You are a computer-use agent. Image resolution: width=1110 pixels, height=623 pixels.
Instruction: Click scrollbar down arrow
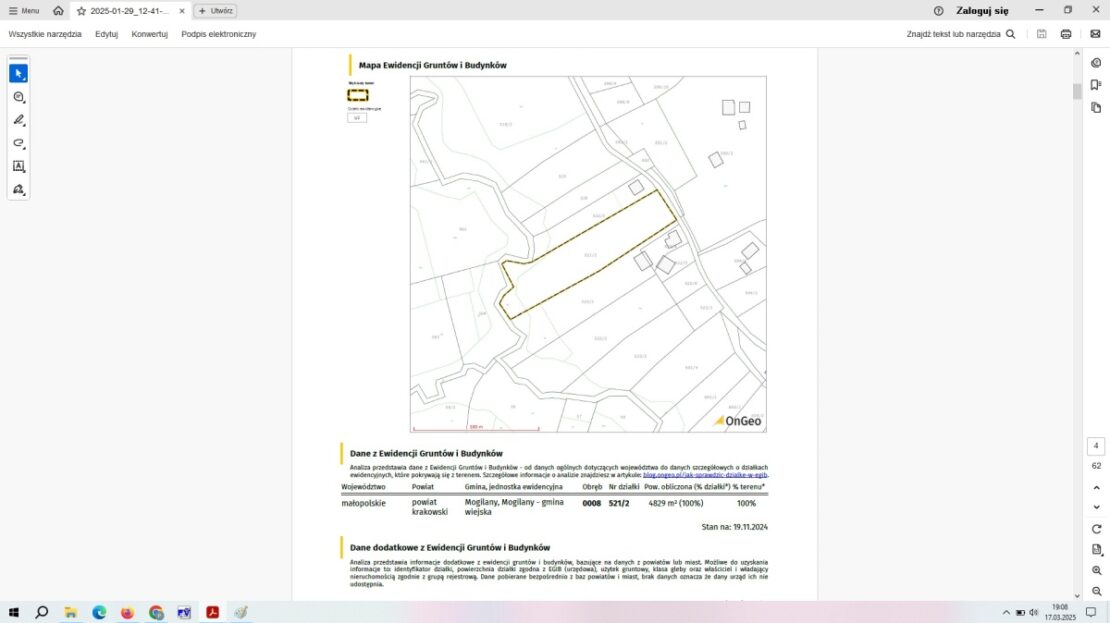pyautogui.click(x=1077, y=596)
